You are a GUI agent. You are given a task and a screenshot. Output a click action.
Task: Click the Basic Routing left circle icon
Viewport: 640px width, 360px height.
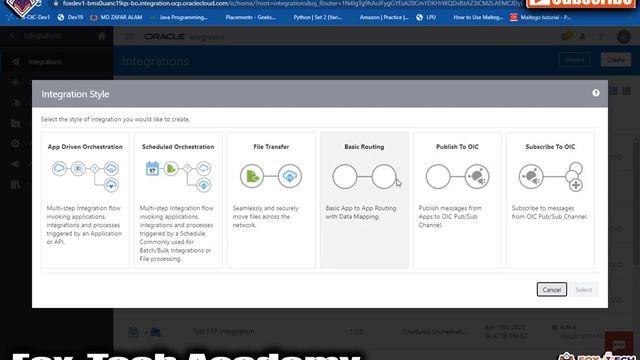pyautogui.click(x=345, y=177)
